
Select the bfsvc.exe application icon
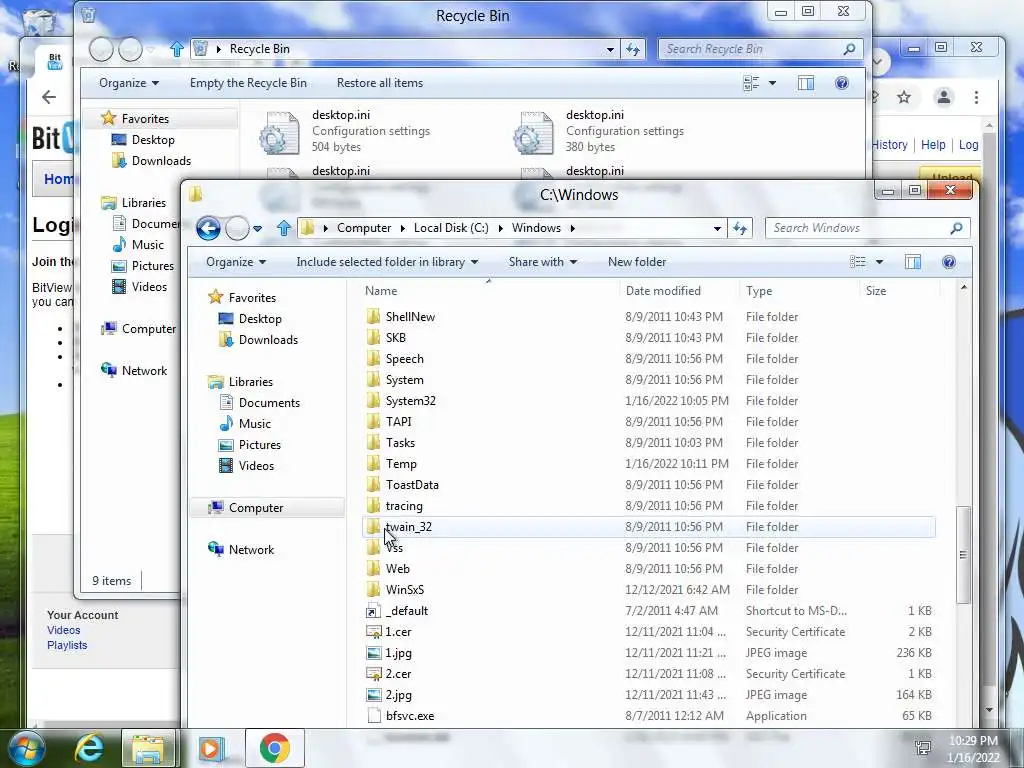click(374, 716)
